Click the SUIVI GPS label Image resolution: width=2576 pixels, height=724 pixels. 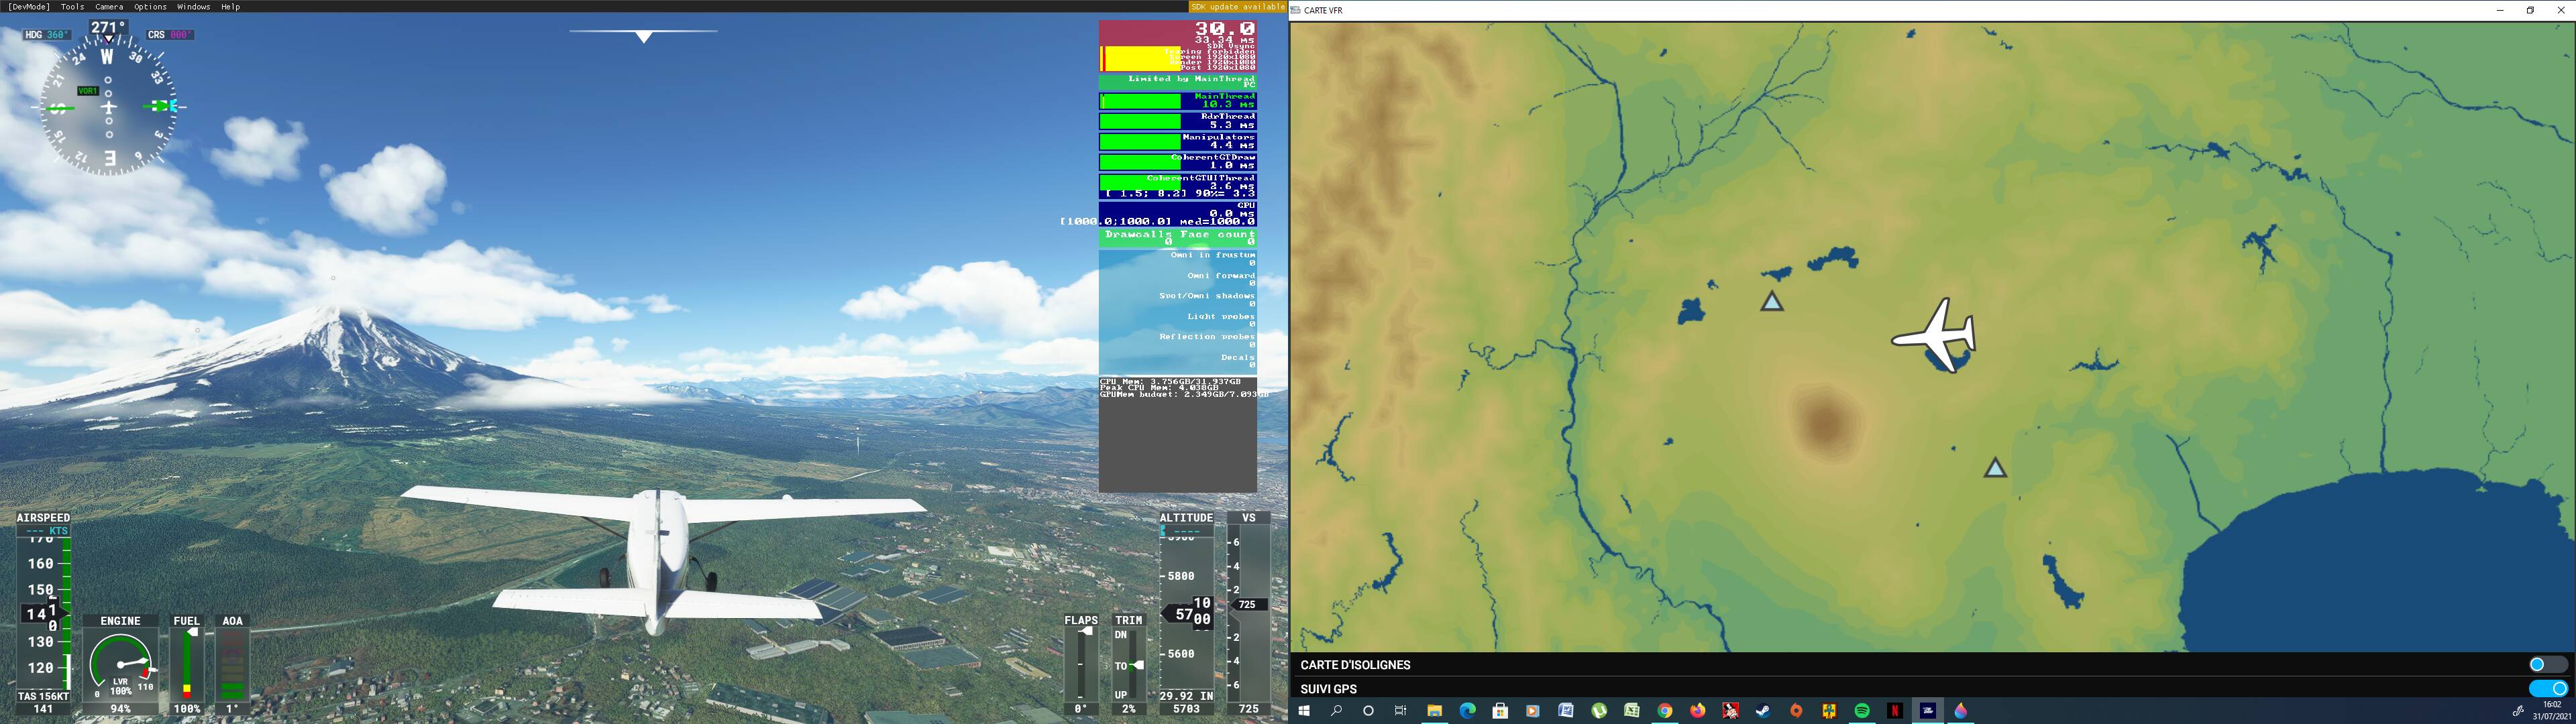[x=1328, y=689]
